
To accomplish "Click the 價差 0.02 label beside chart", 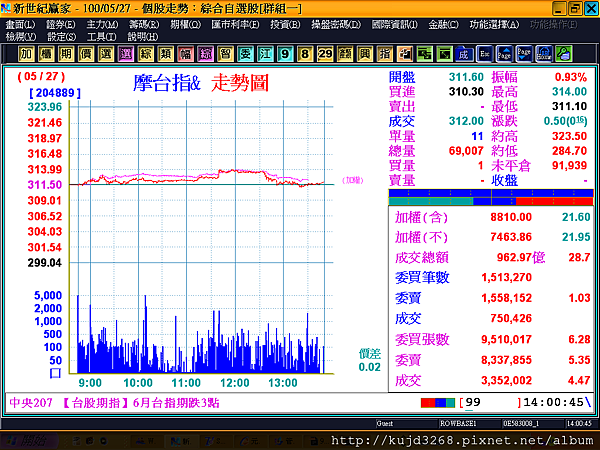I will [369, 360].
